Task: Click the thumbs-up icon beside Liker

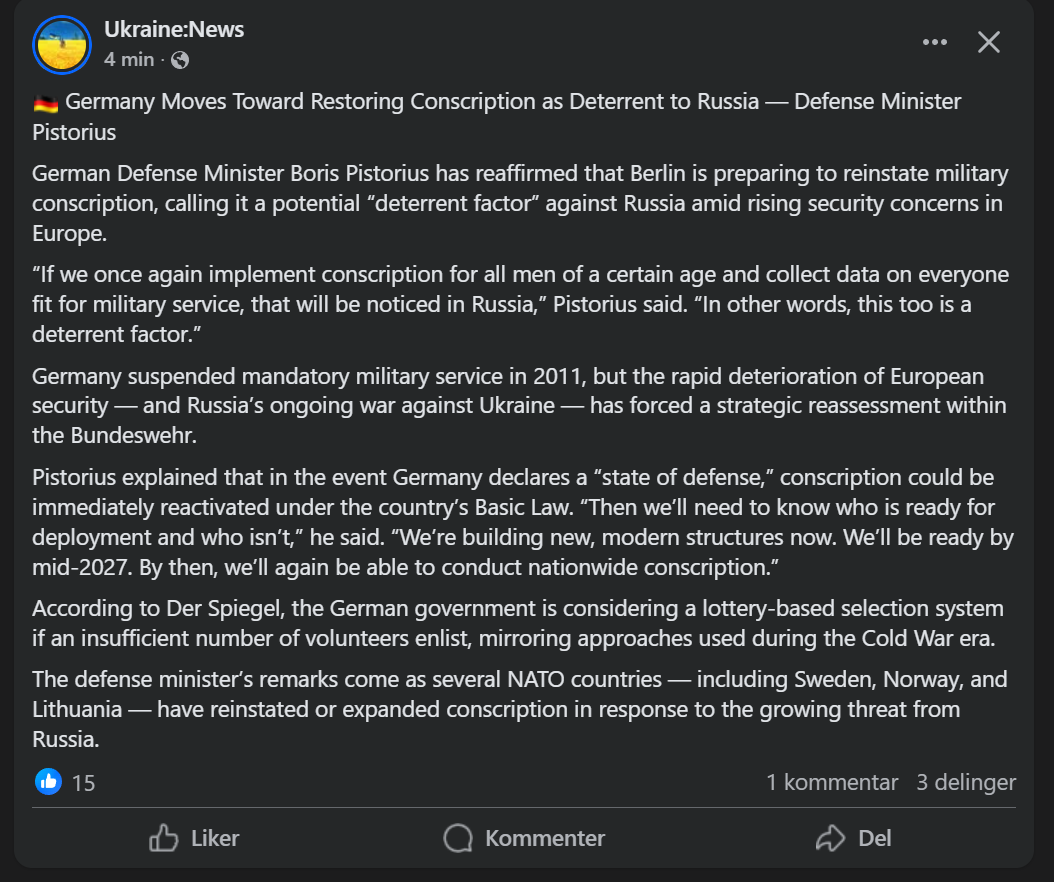Action: click(x=164, y=838)
